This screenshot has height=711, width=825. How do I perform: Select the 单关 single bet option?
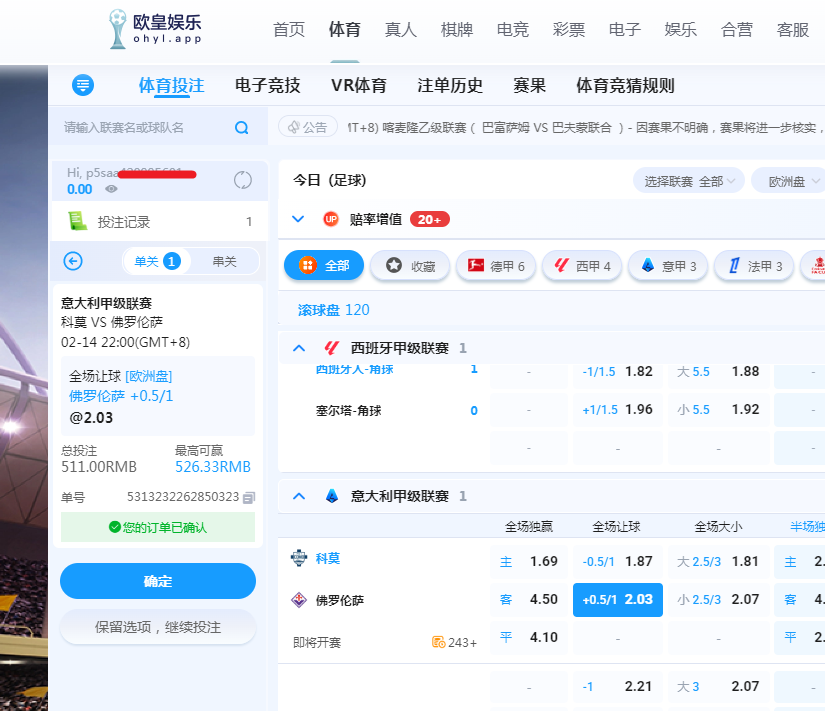pos(156,261)
